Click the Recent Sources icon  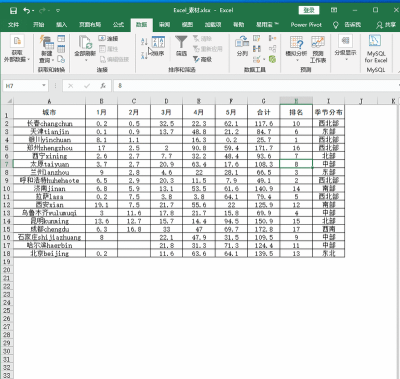tap(61, 59)
